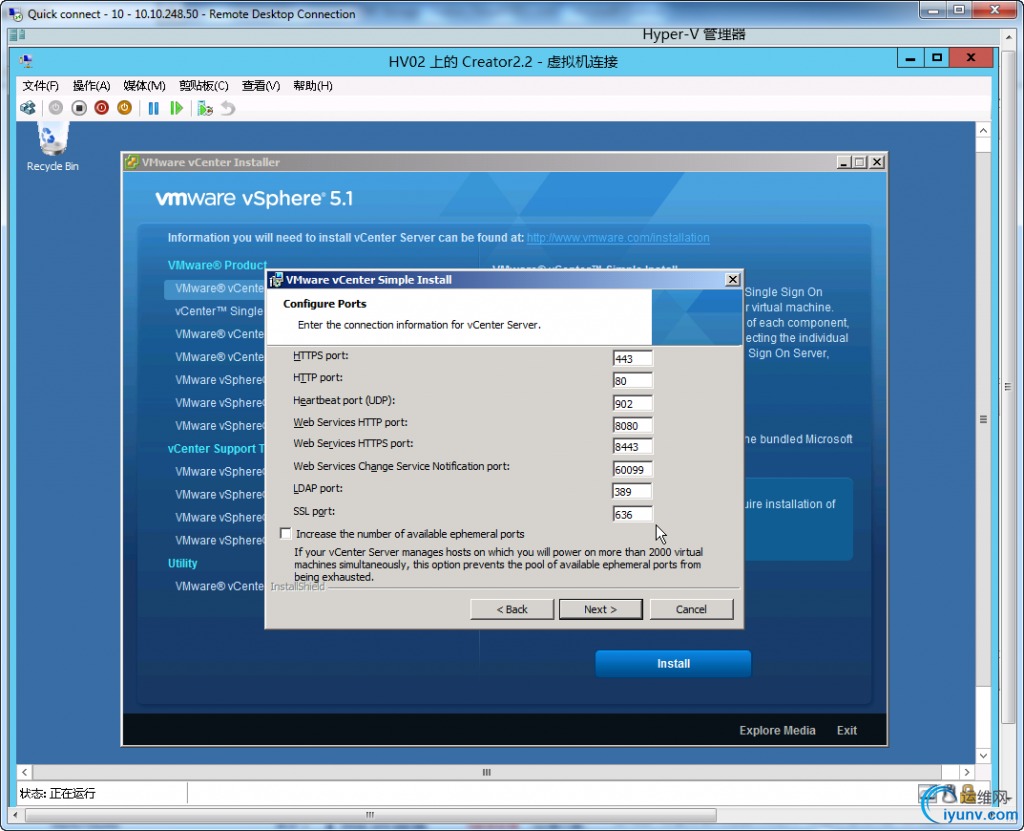Select vCenter™ Single item in product list
The image size is (1024, 831).
219,311
